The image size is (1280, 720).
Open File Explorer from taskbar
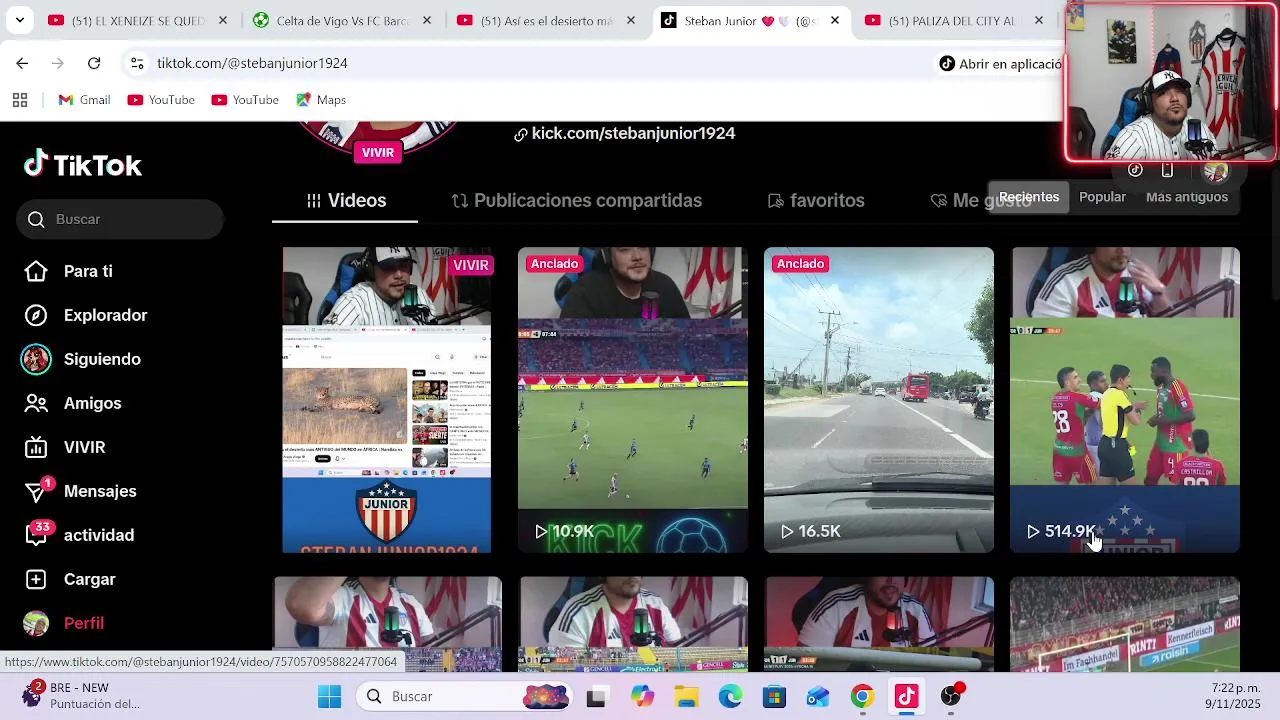point(686,696)
